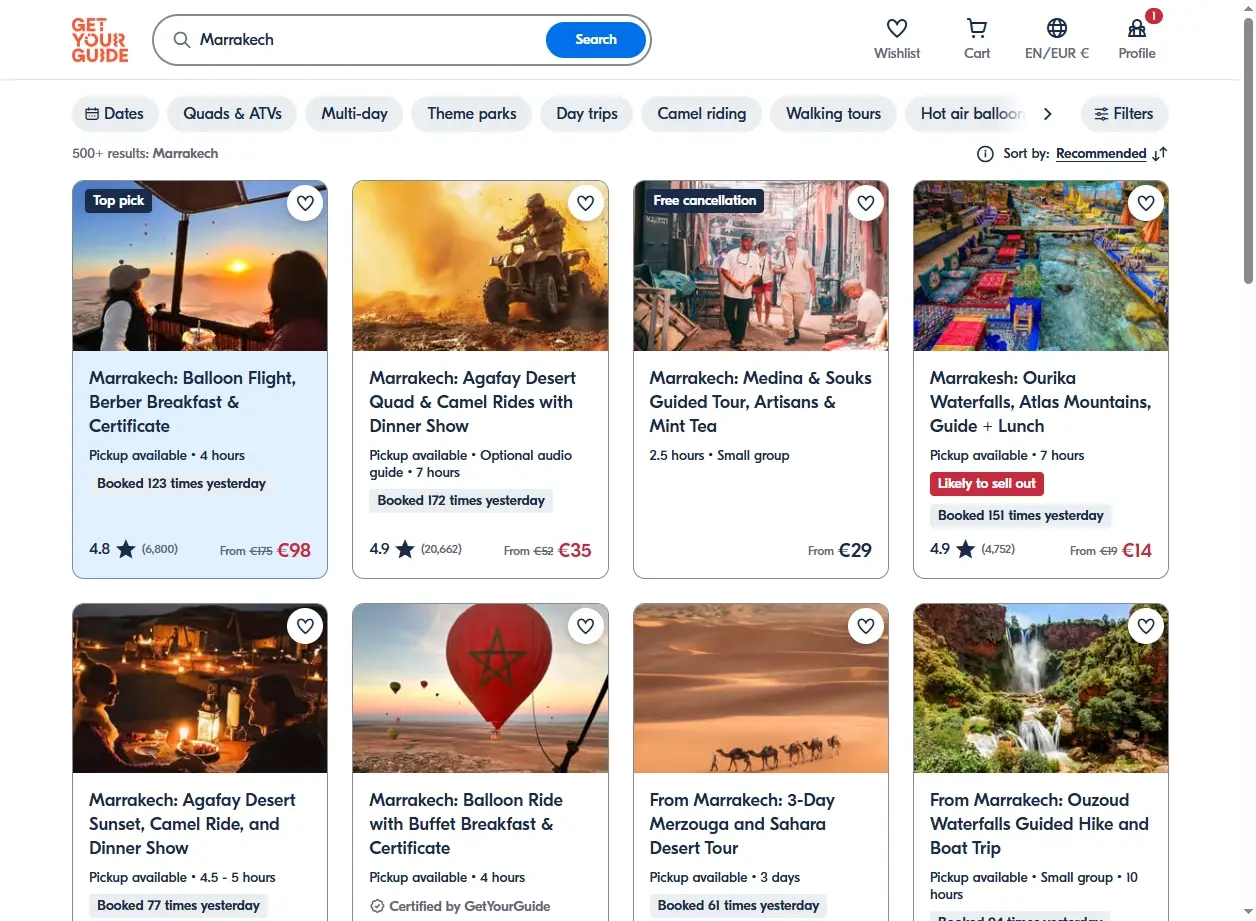Click the €98 price on Balloon Flight

tap(294, 549)
